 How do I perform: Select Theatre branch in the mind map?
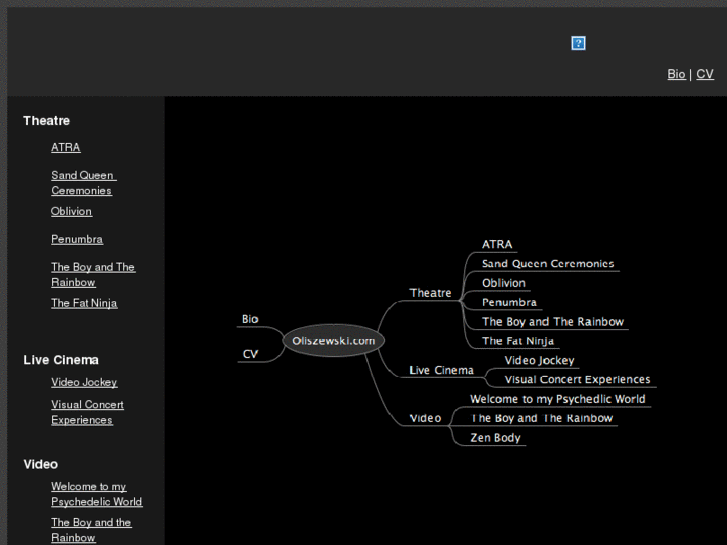(x=430, y=293)
